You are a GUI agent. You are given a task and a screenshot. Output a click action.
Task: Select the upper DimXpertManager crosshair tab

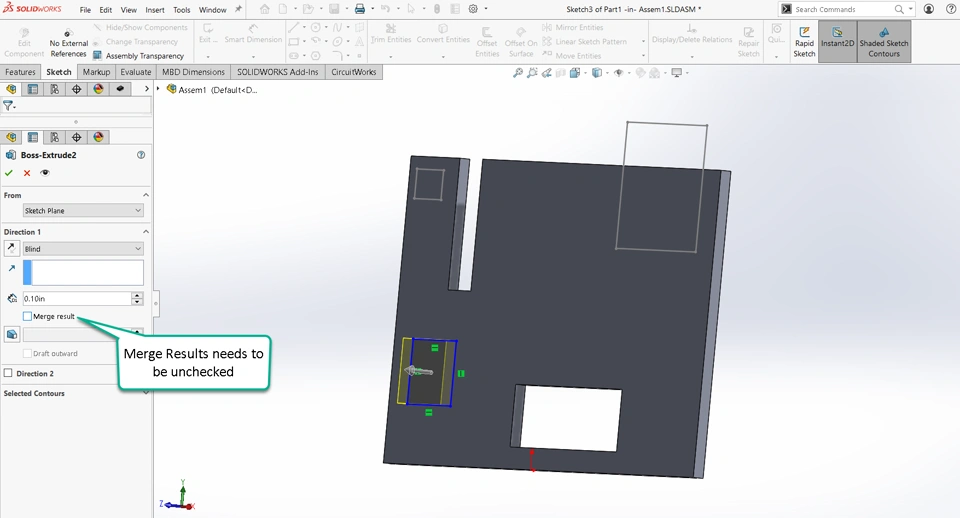click(77, 89)
